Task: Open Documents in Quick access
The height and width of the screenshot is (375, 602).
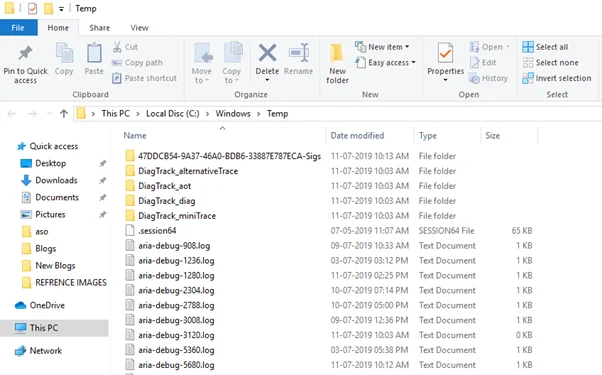Action: 50,198
